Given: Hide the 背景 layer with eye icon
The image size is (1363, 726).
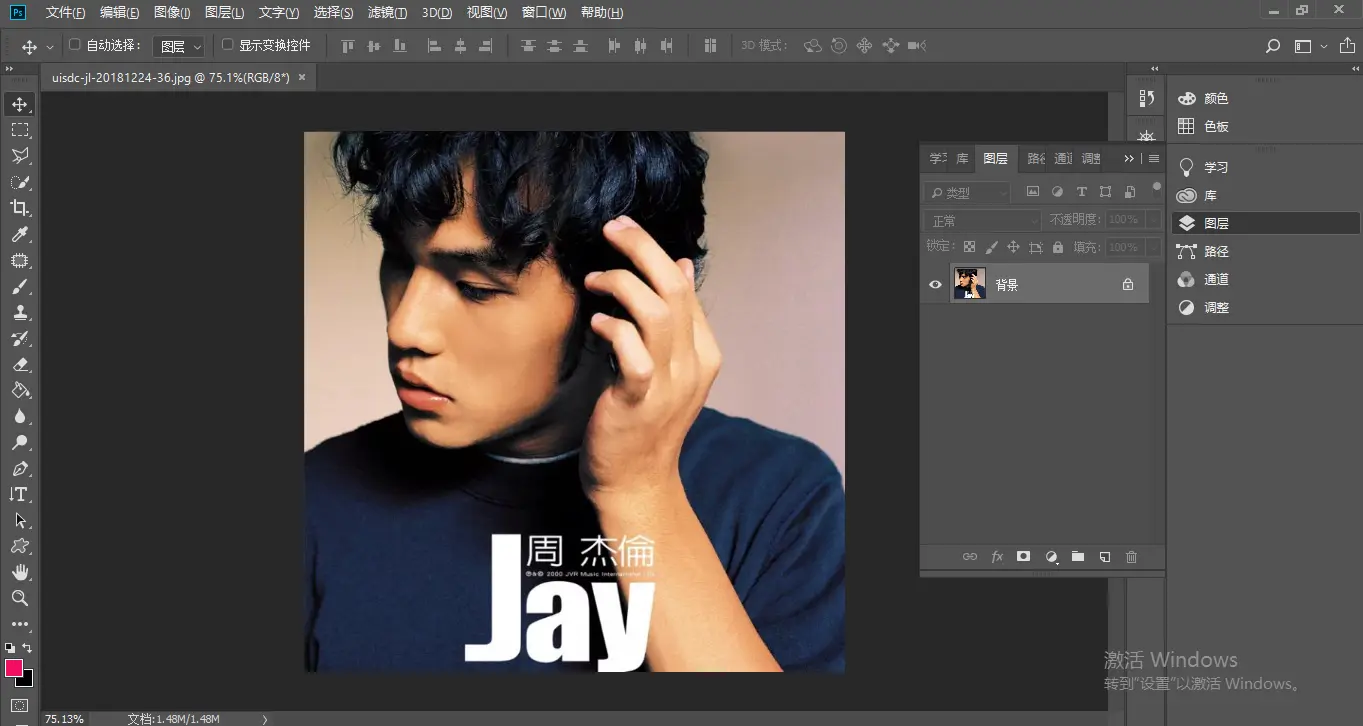Looking at the screenshot, I should [x=935, y=285].
